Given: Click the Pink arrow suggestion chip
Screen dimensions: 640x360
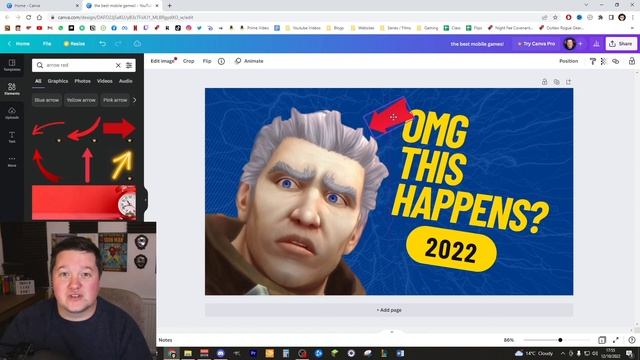Looking at the screenshot, I should point(115,100).
